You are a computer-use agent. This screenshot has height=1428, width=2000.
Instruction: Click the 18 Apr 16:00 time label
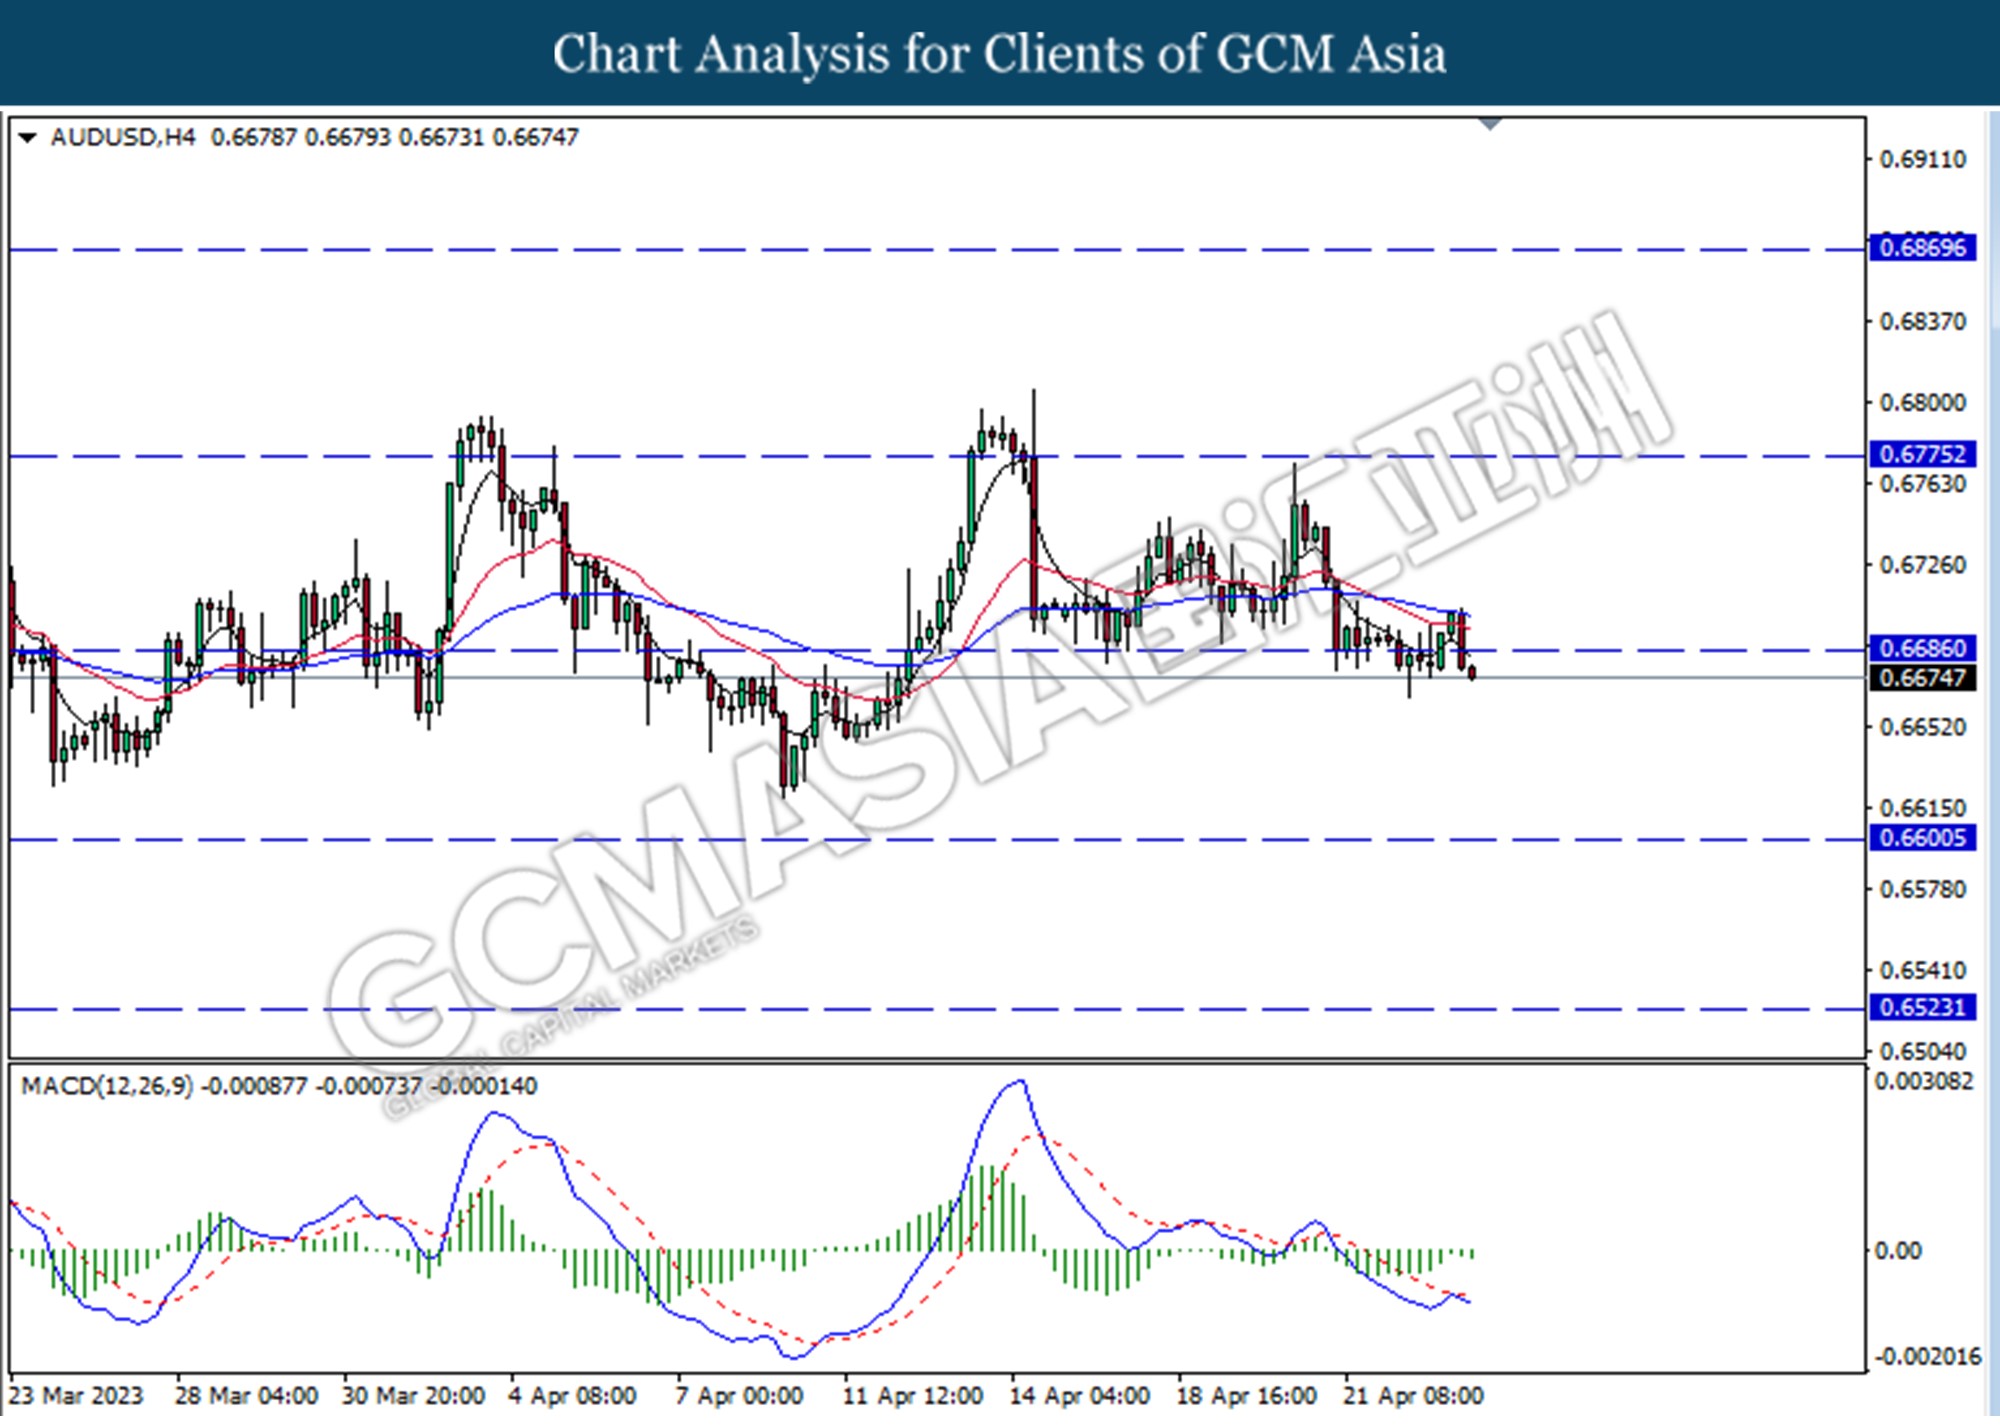coord(1246,1395)
